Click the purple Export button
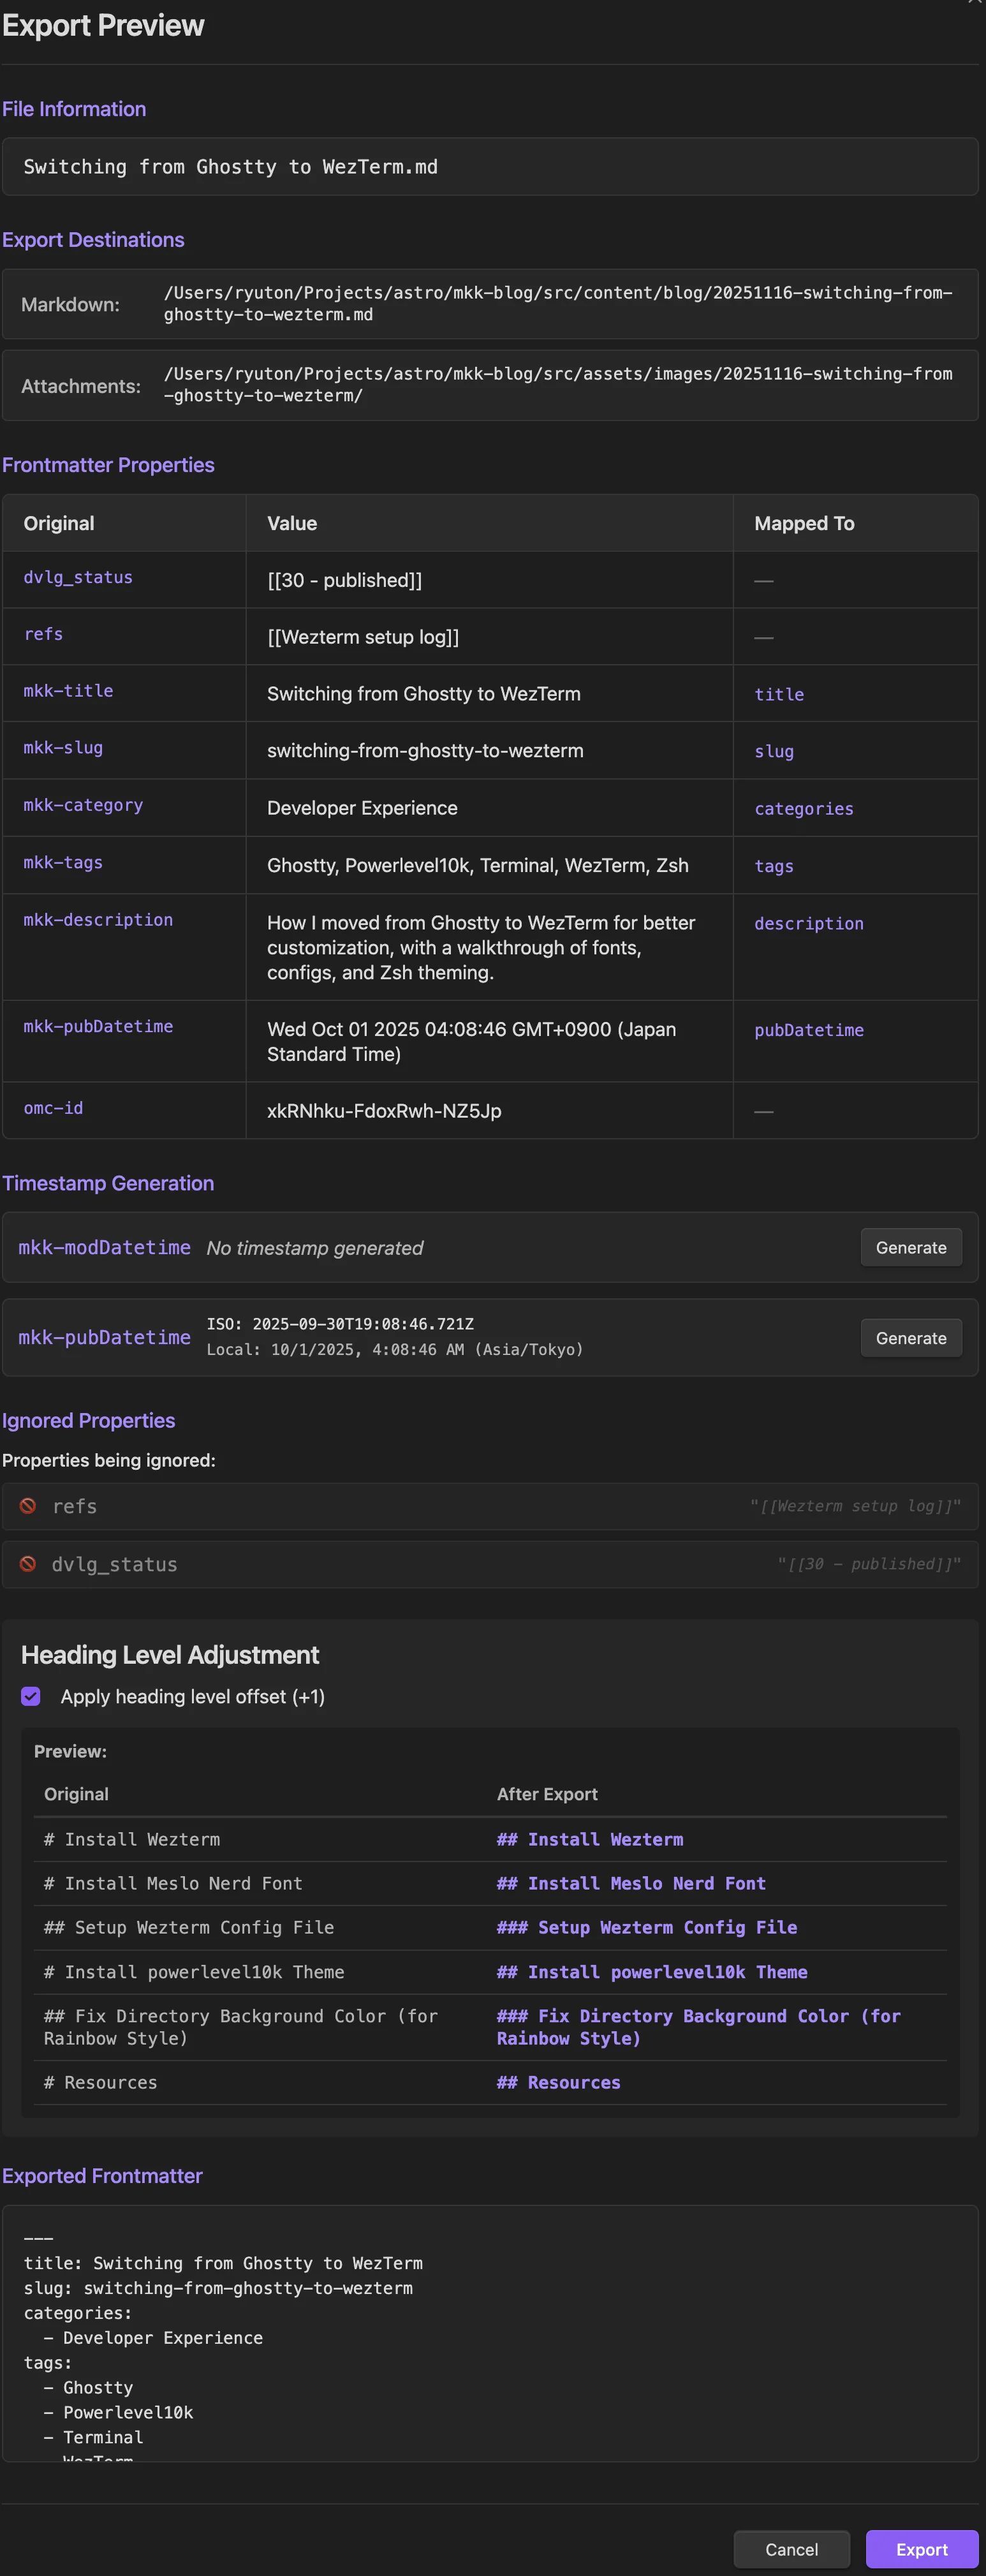This screenshot has width=986, height=2576. click(921, 2549)
